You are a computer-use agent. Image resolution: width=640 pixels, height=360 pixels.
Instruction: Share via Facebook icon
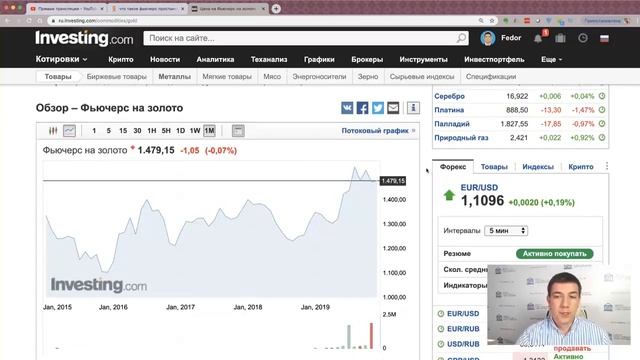(362, 108)
